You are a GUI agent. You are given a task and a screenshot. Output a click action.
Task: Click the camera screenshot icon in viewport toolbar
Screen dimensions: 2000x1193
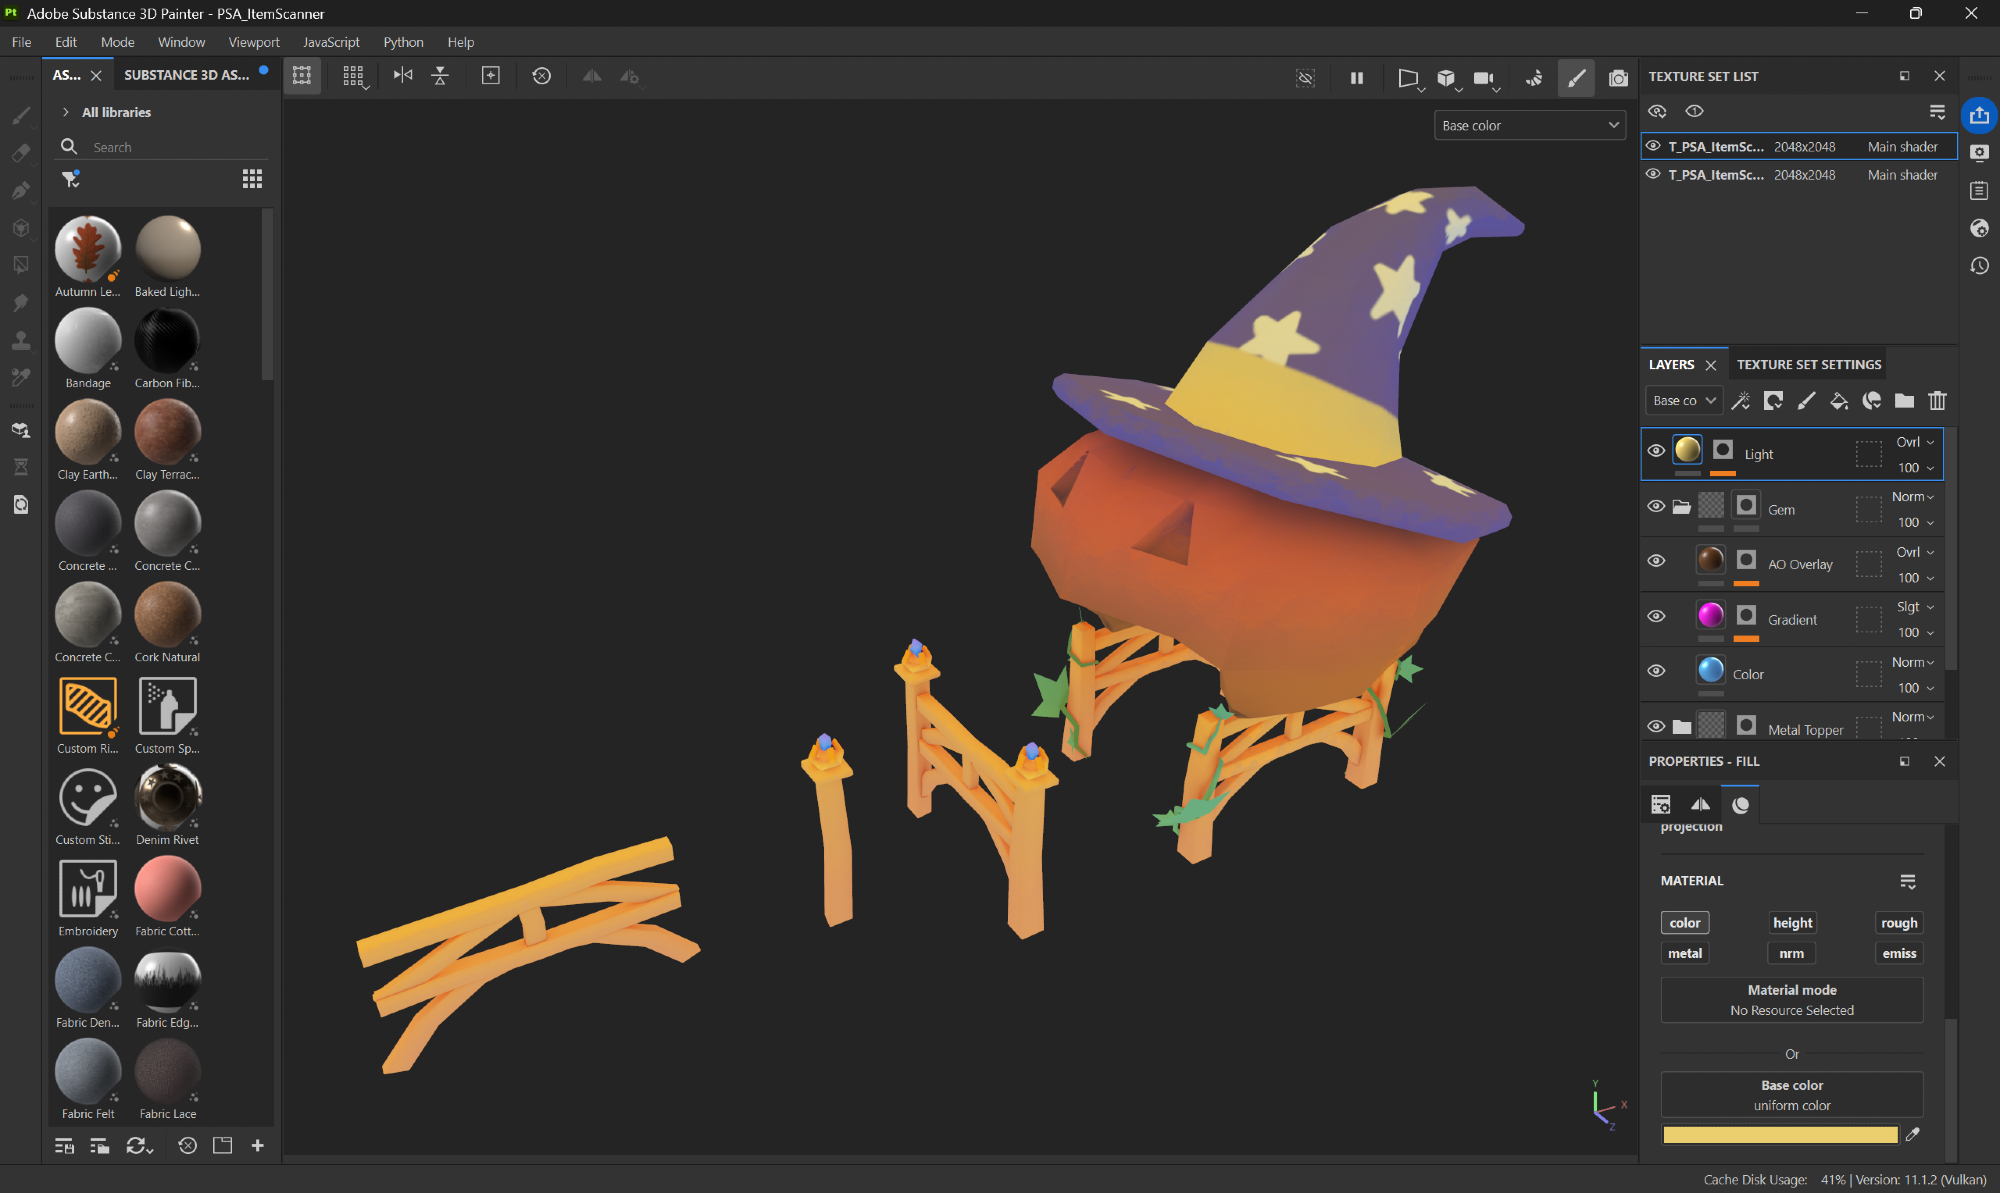tap(1617, 77)
